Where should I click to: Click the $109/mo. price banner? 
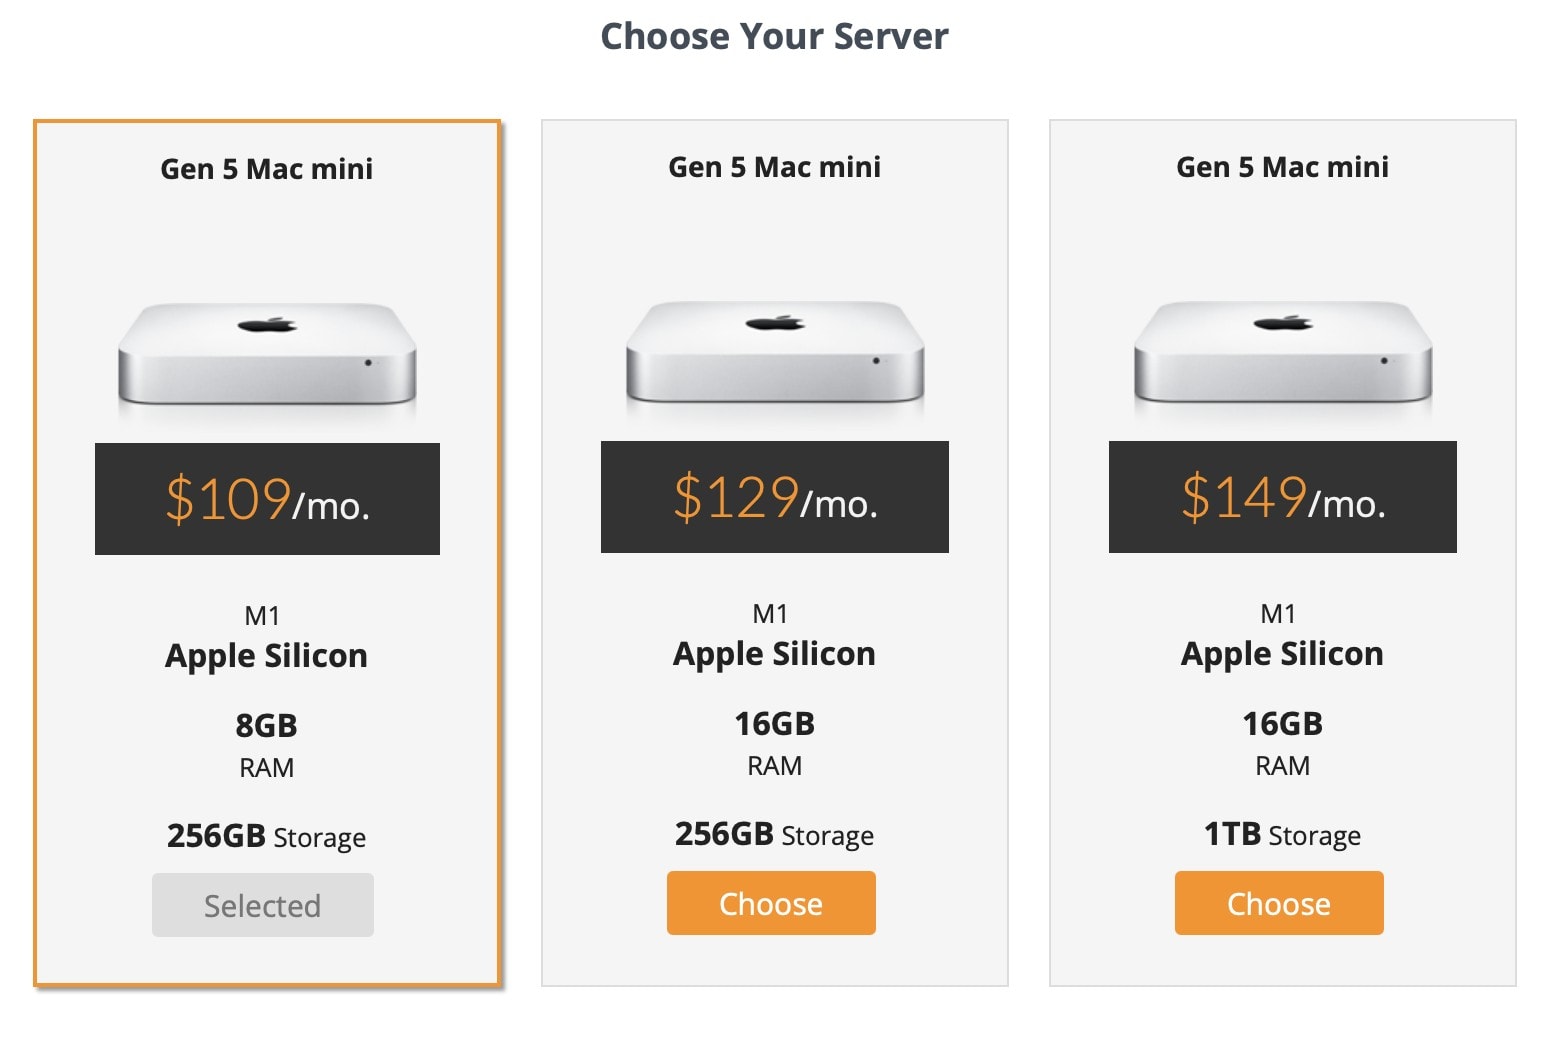pyautogui.click(x=267, y=499)
